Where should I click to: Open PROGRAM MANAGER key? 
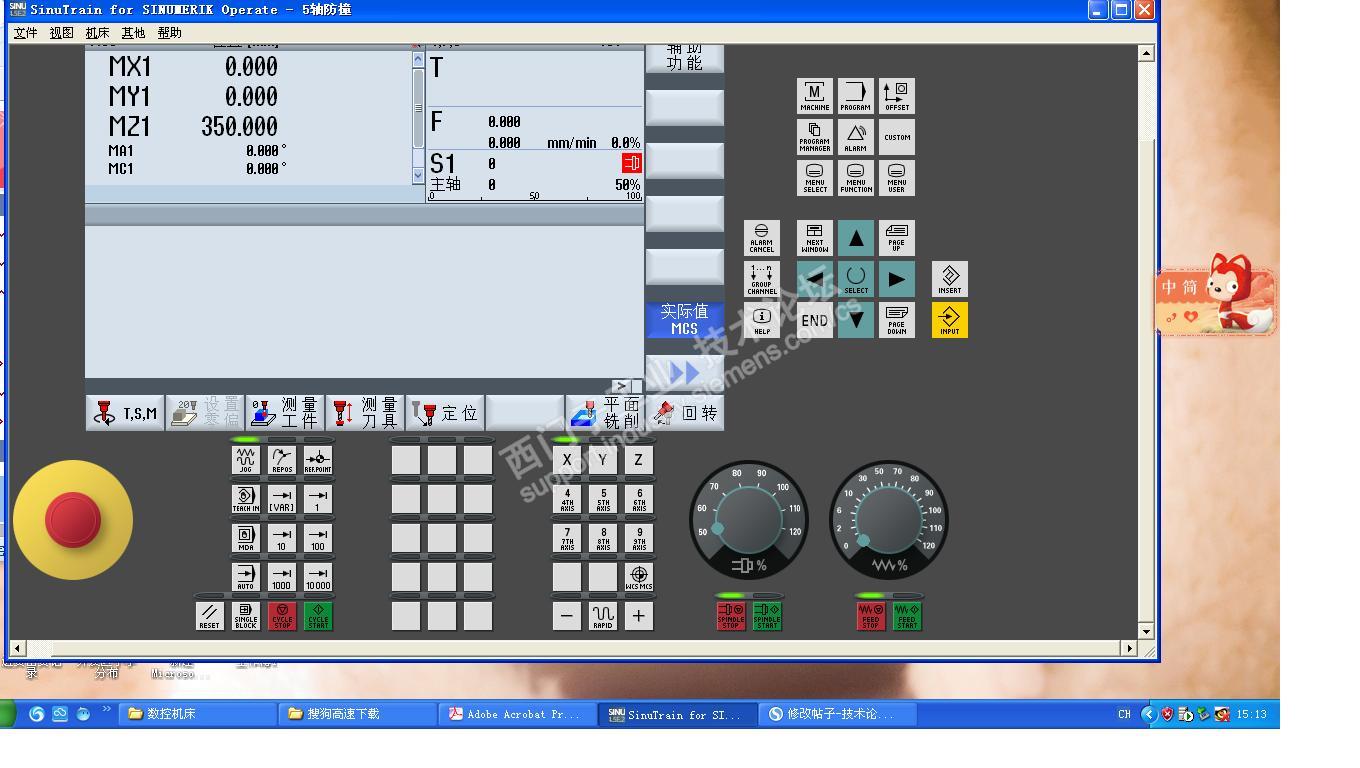pyautogui.click(x=815, y=137)
